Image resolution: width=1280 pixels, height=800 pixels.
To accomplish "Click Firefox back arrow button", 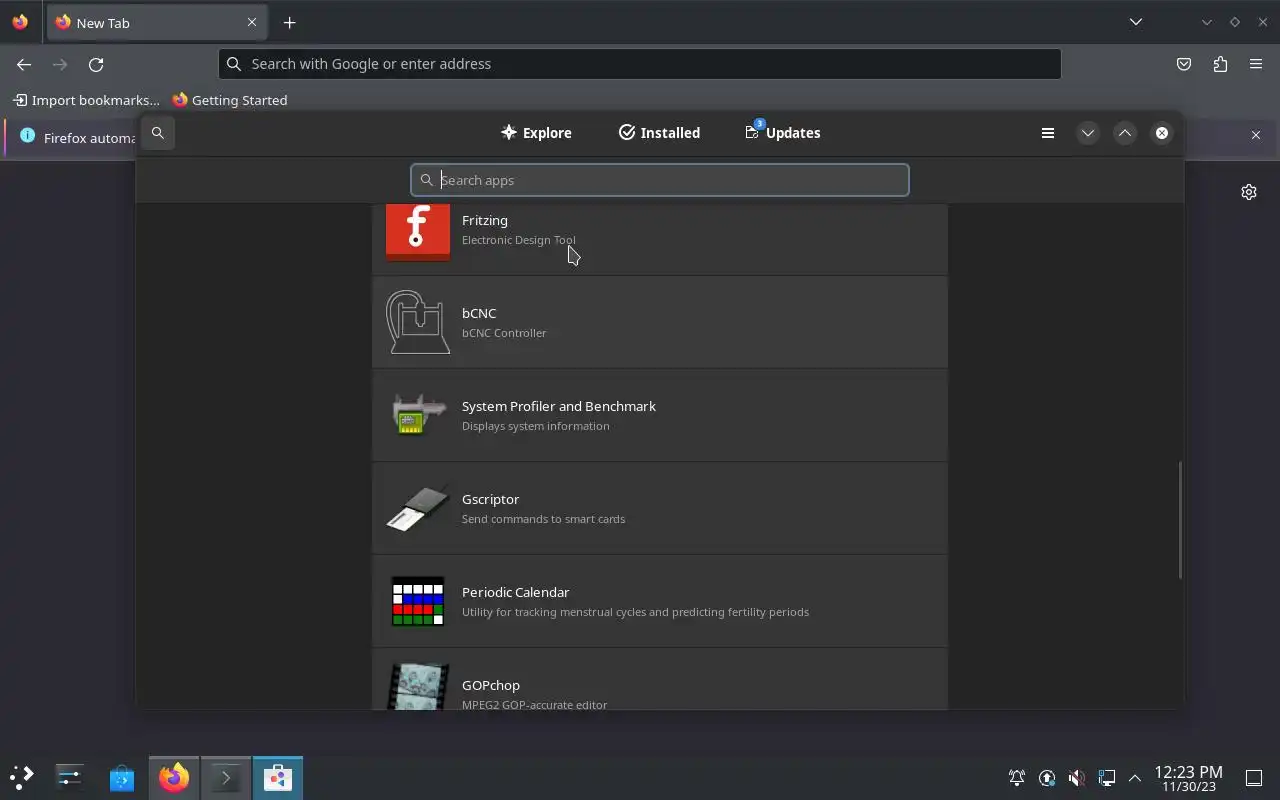I will 24,64.
